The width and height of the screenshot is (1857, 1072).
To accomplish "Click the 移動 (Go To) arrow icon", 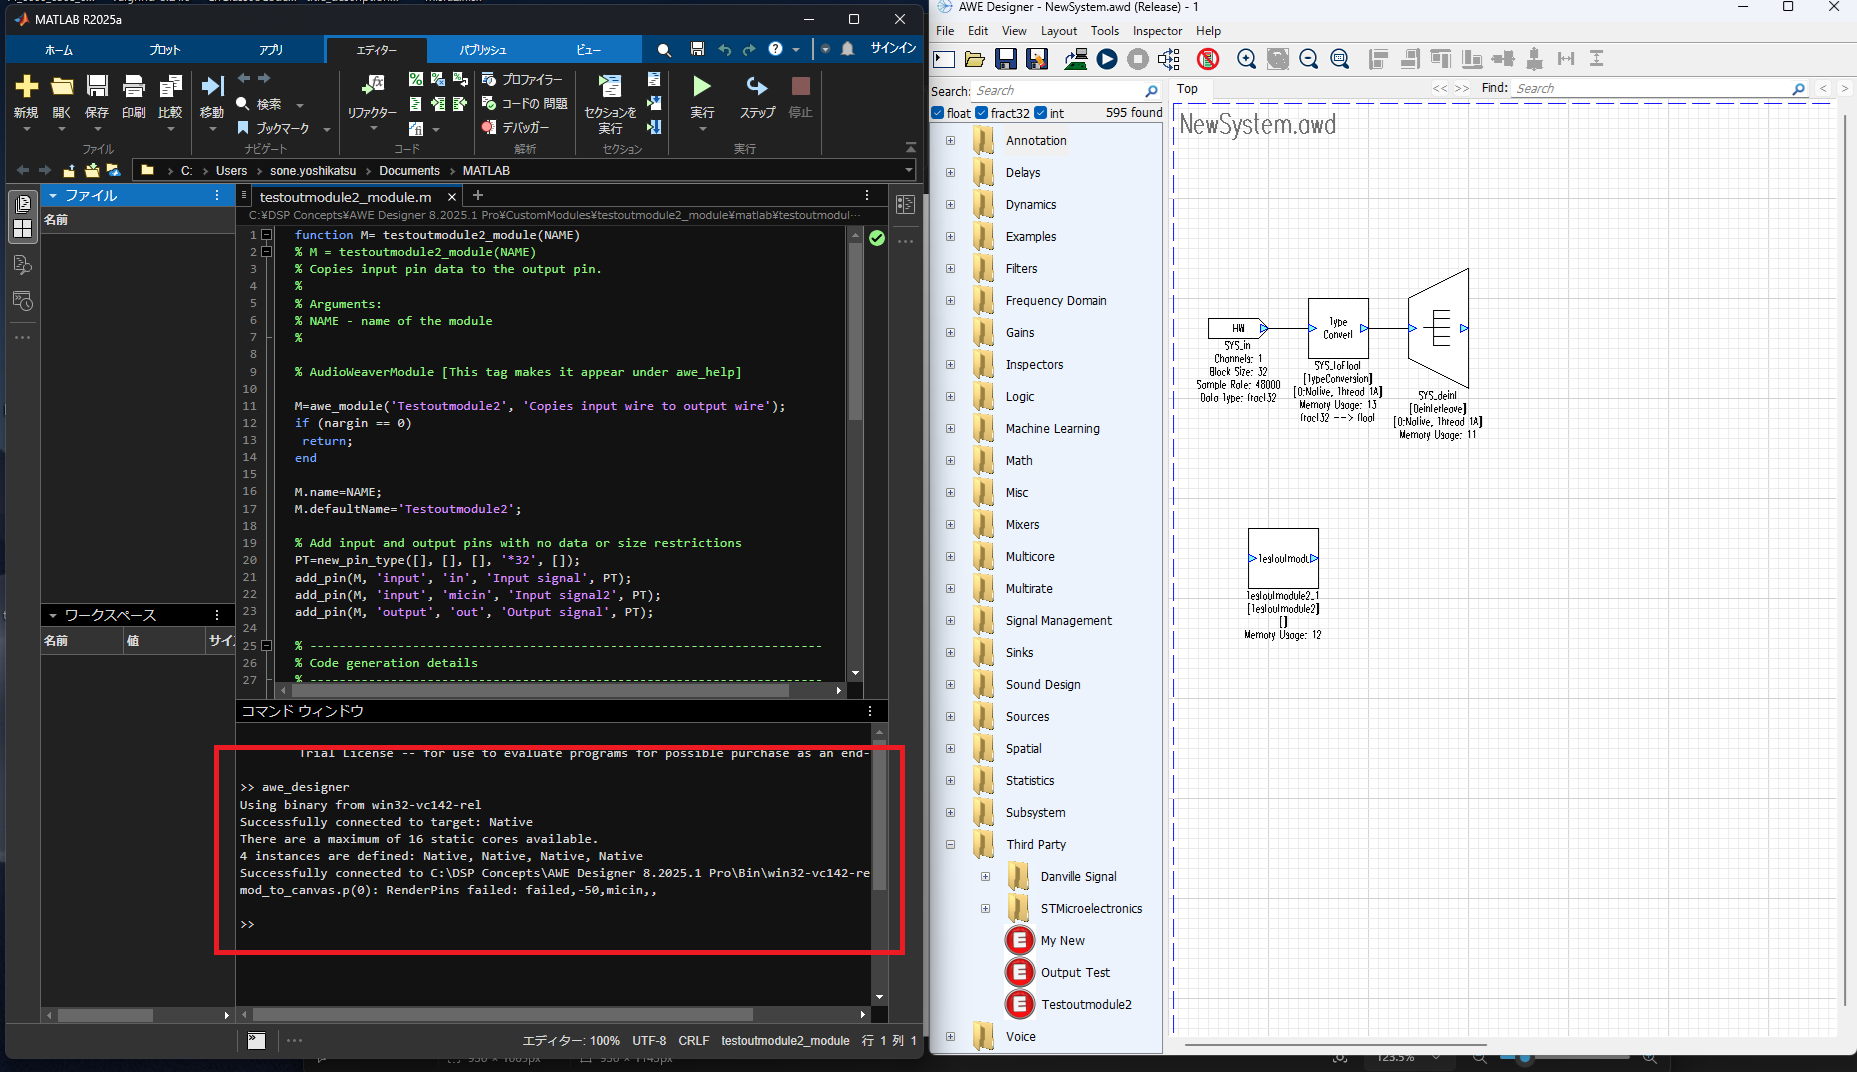I will coord(212,87).
